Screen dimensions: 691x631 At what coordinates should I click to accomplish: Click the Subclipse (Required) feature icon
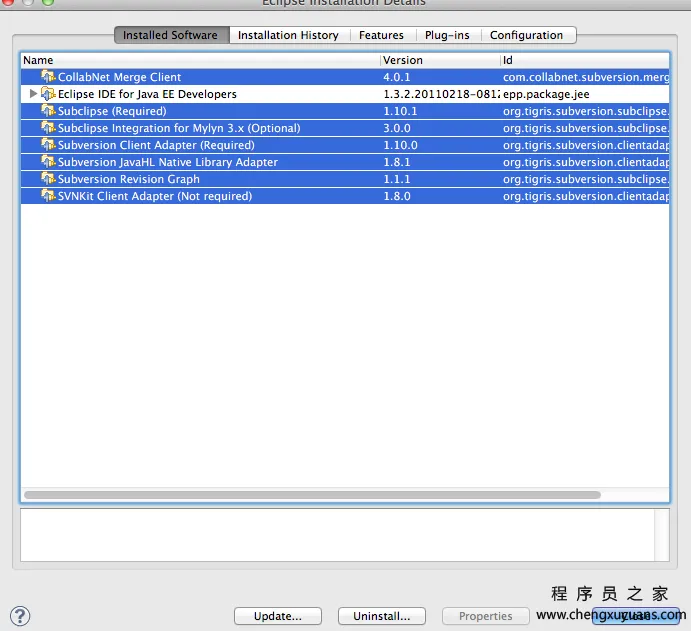48,111
